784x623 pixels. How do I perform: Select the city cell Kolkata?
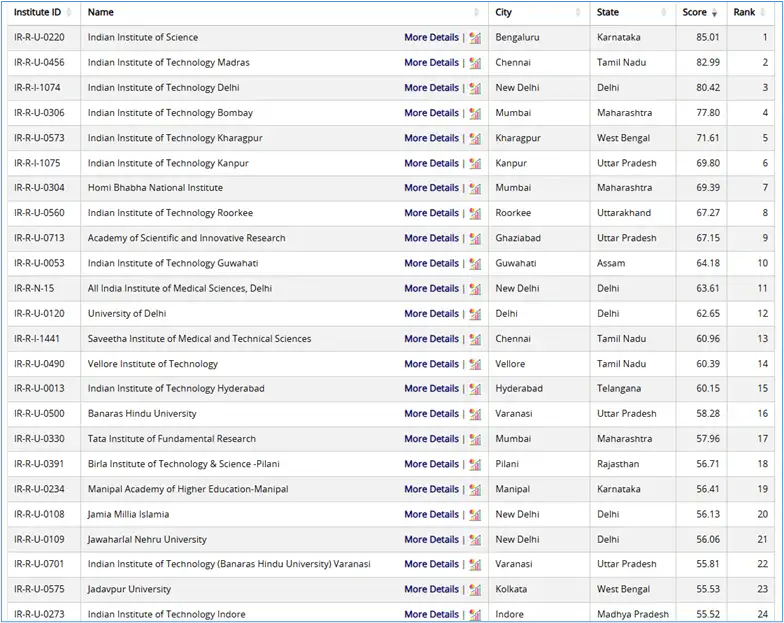click(x=511, y=590)
